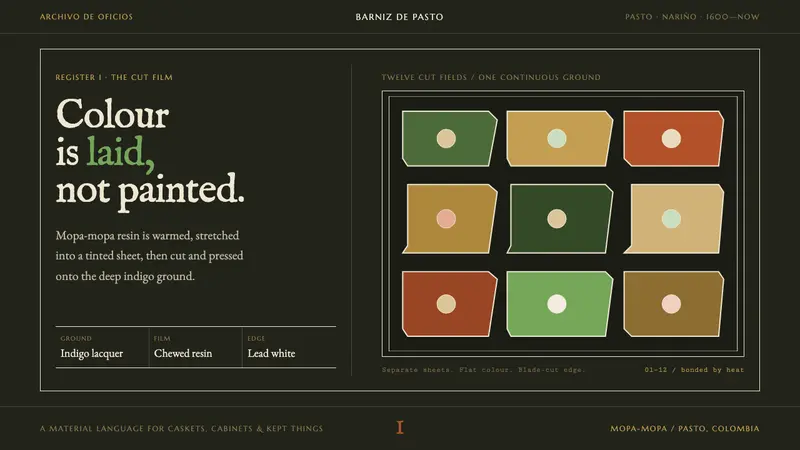The height and width of the screenshot is (450, 800).
Task: Click the Mopa-mopa resin description paragraph
Action: 149,256
